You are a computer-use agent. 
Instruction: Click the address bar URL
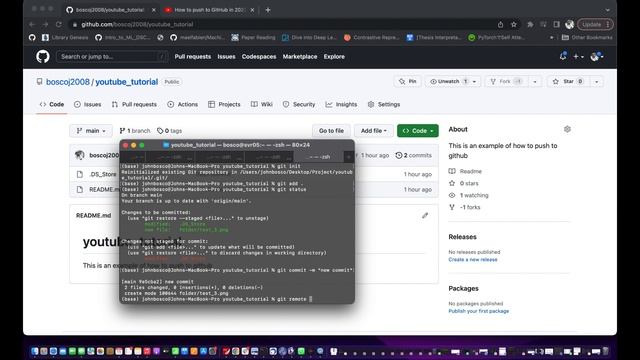tap(137, 24)
